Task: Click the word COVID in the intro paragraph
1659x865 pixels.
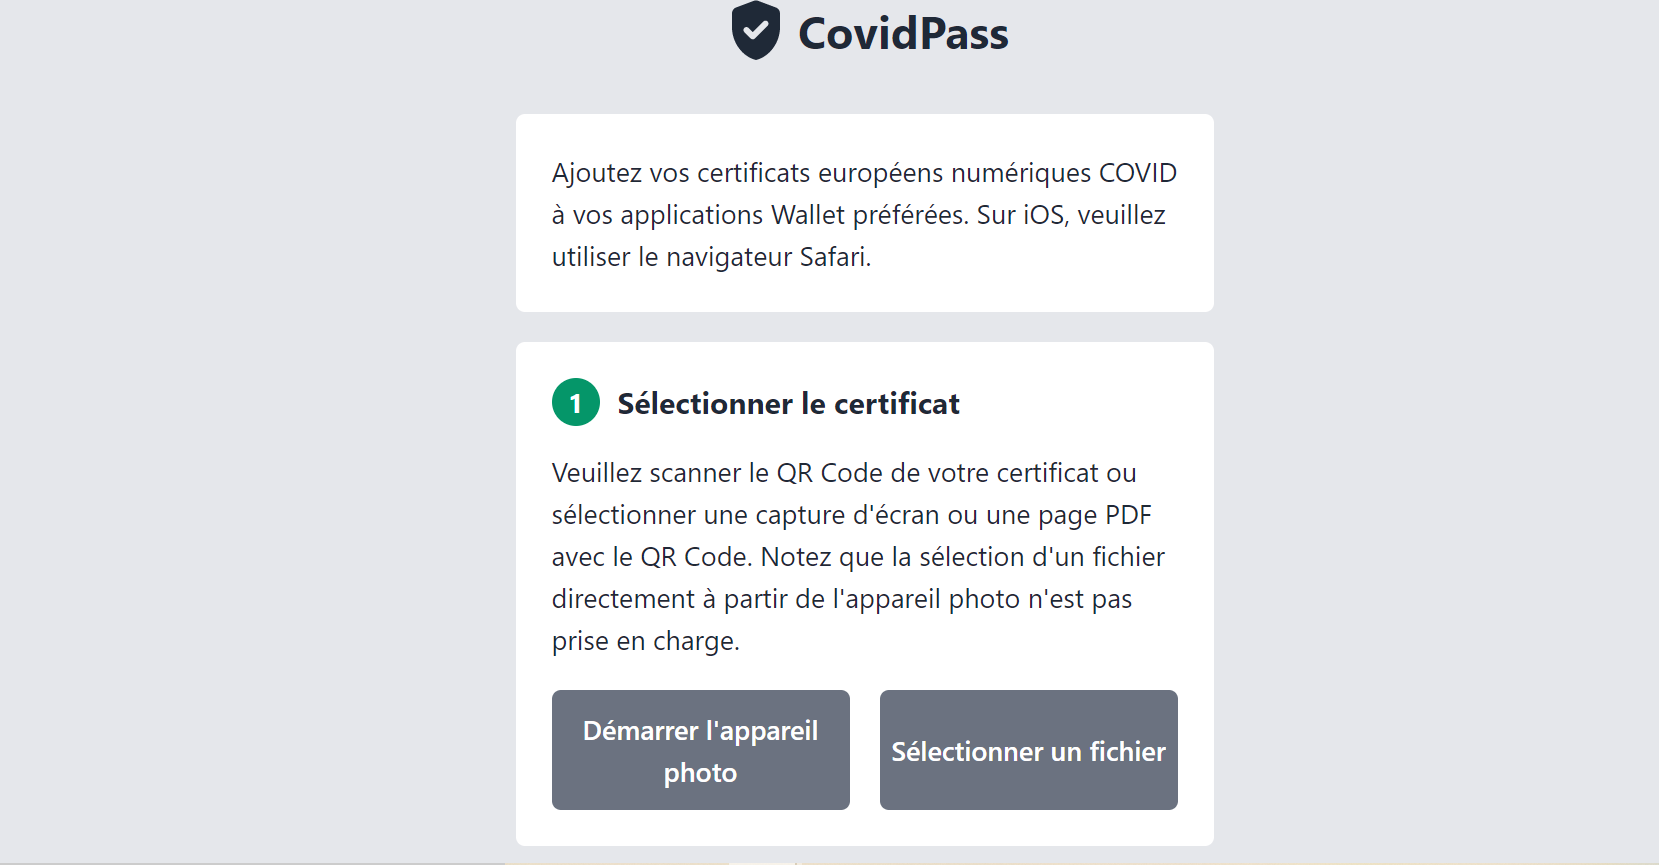Action: [1138, 173]
